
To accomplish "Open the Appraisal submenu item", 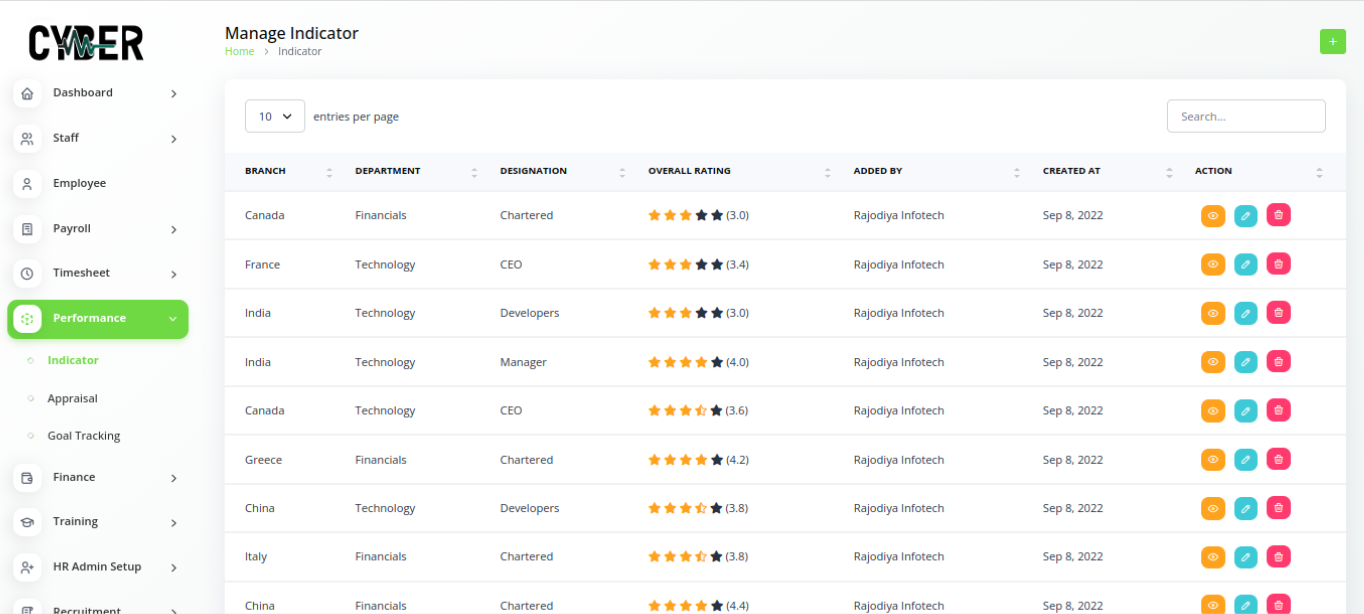I will coord(72,398).
